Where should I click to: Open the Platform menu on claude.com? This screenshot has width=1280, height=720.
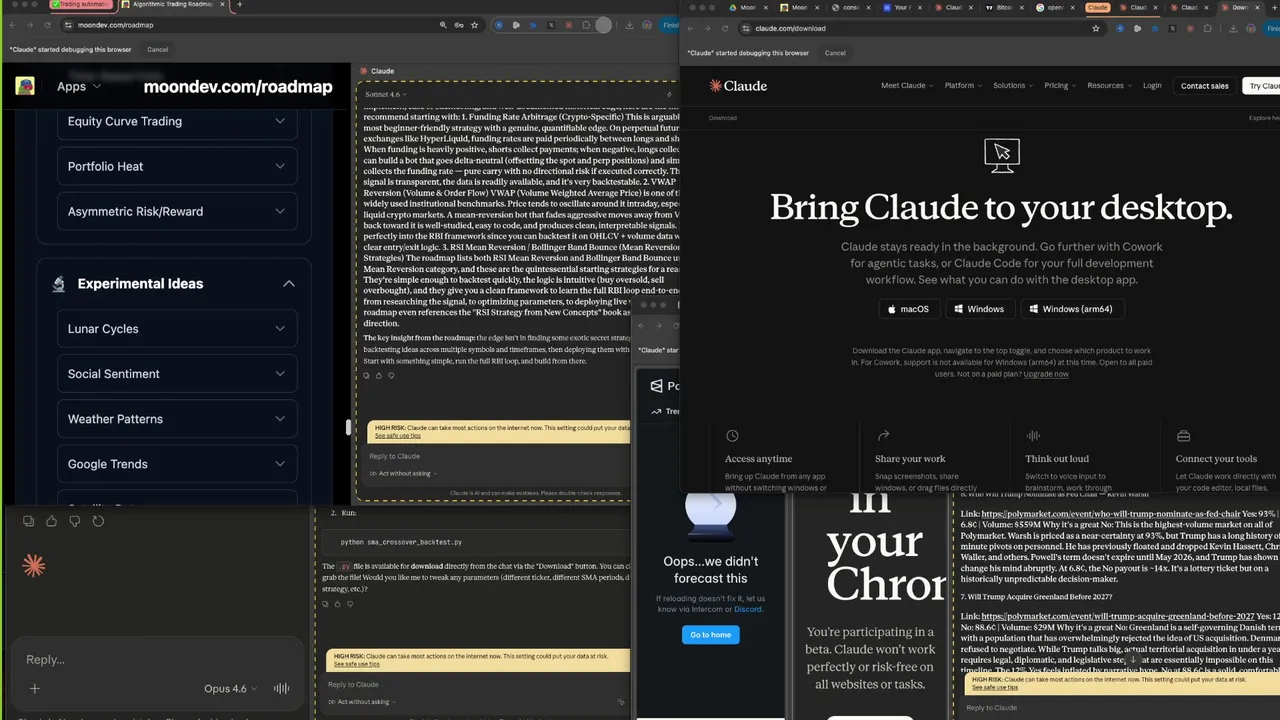click(963, 86)
